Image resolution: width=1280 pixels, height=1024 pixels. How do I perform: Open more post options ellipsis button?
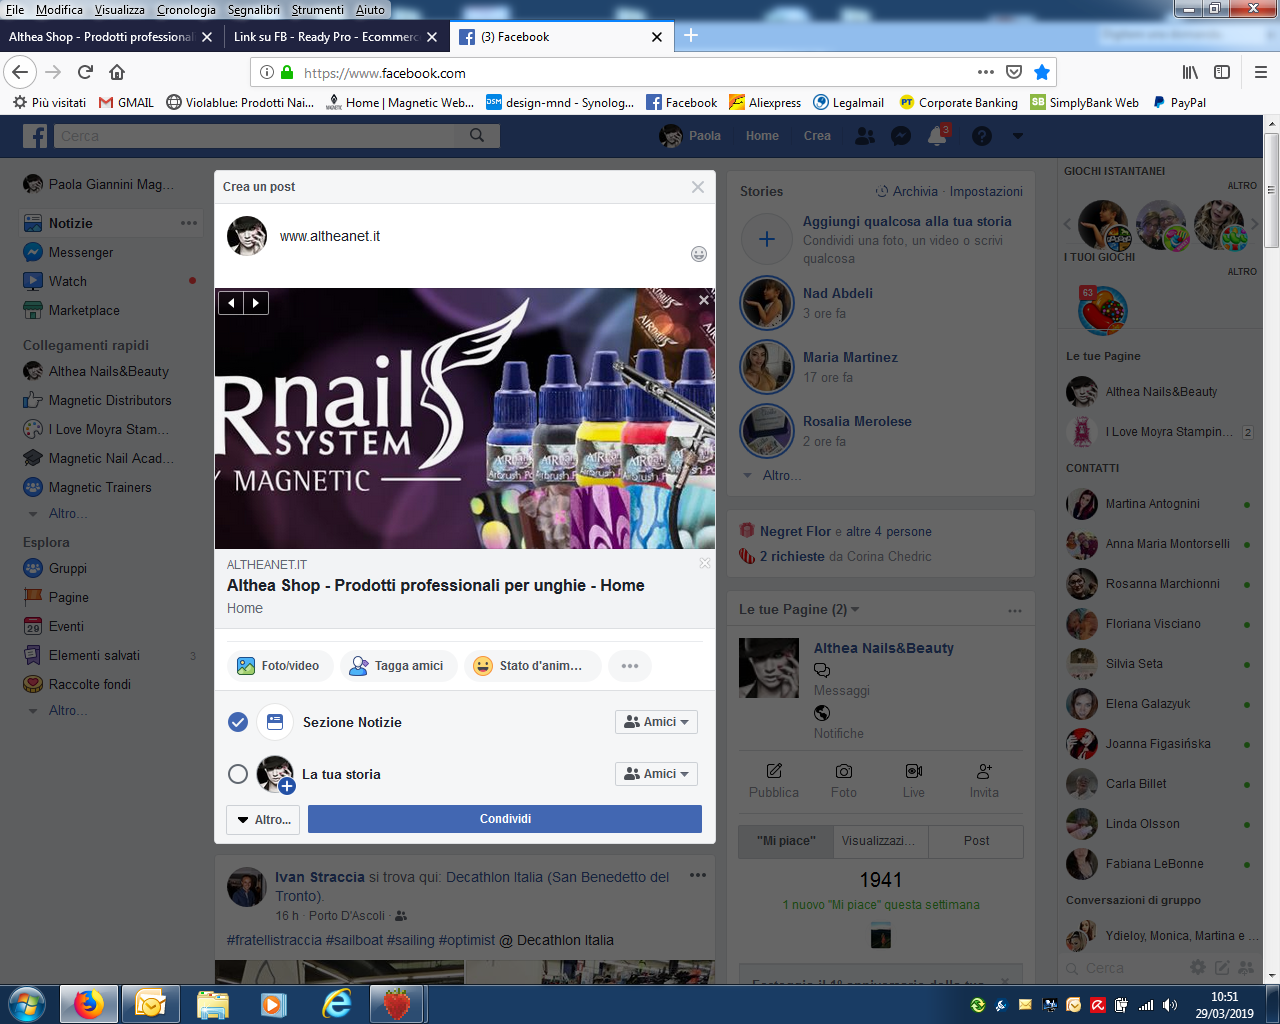coord(630,666)
